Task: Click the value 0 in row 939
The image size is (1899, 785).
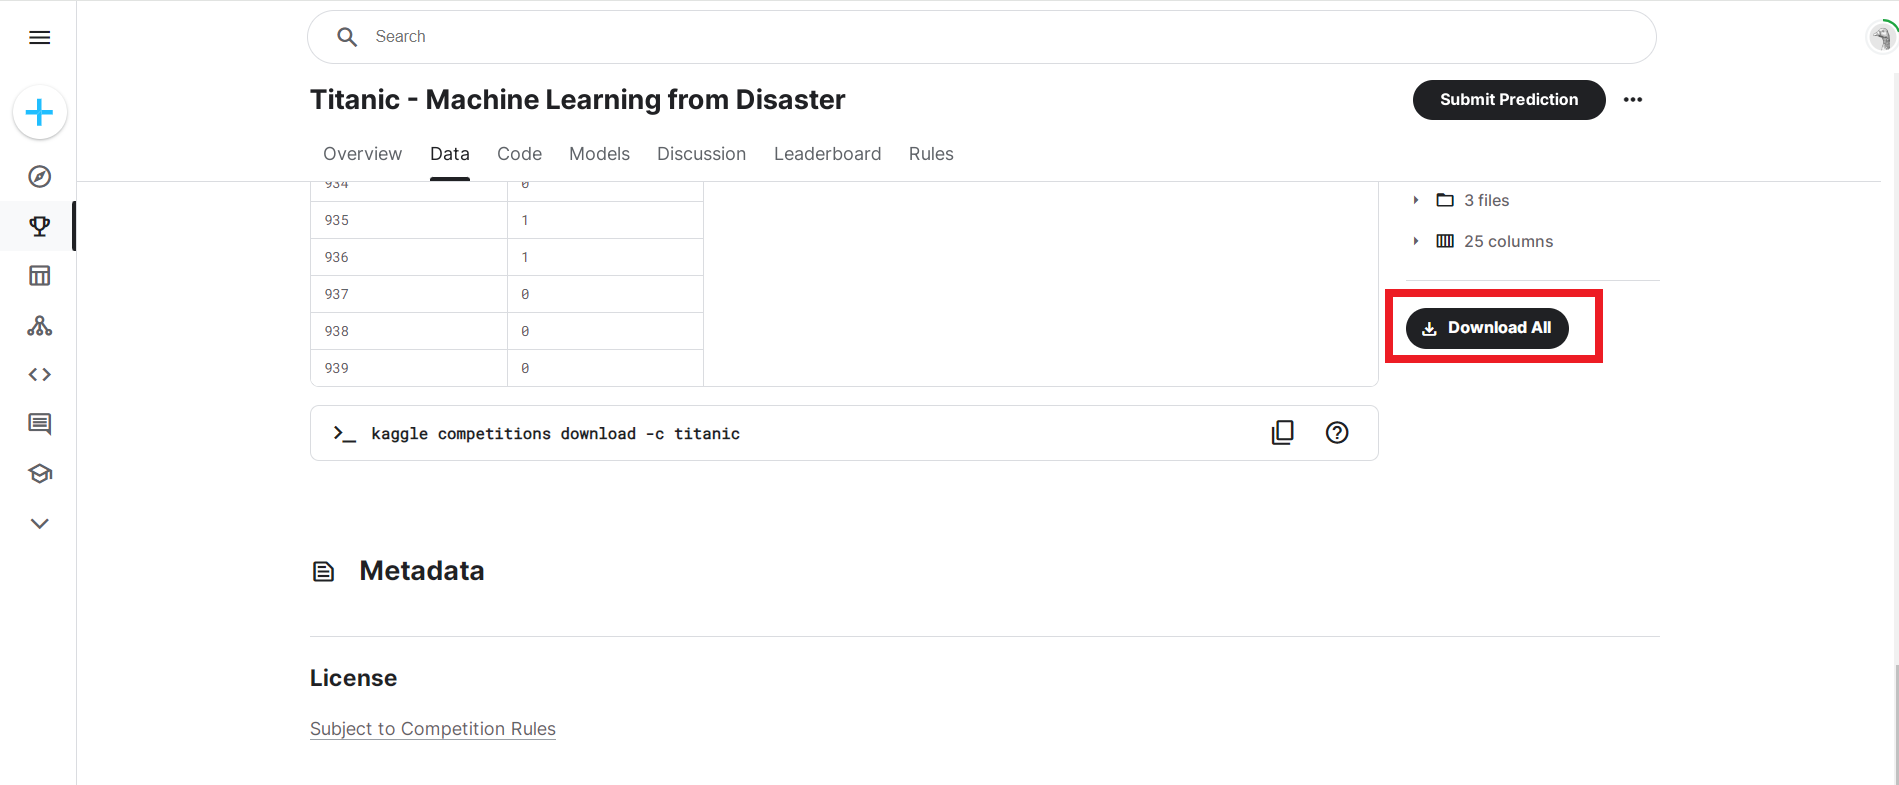Action: pos(525,368)
